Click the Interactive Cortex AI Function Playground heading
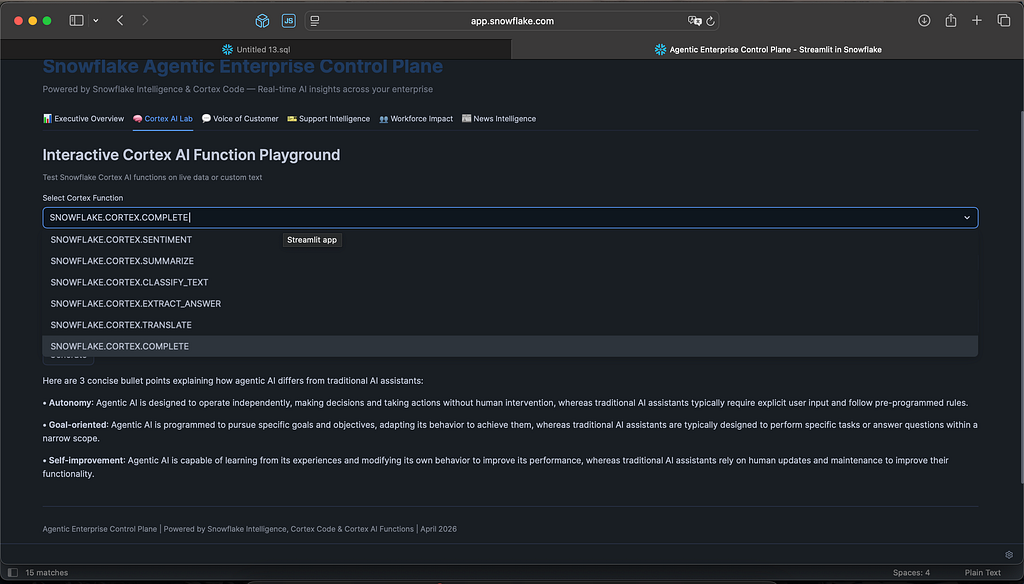Screen dimensions: 1024x584 [x=191, y=155]
